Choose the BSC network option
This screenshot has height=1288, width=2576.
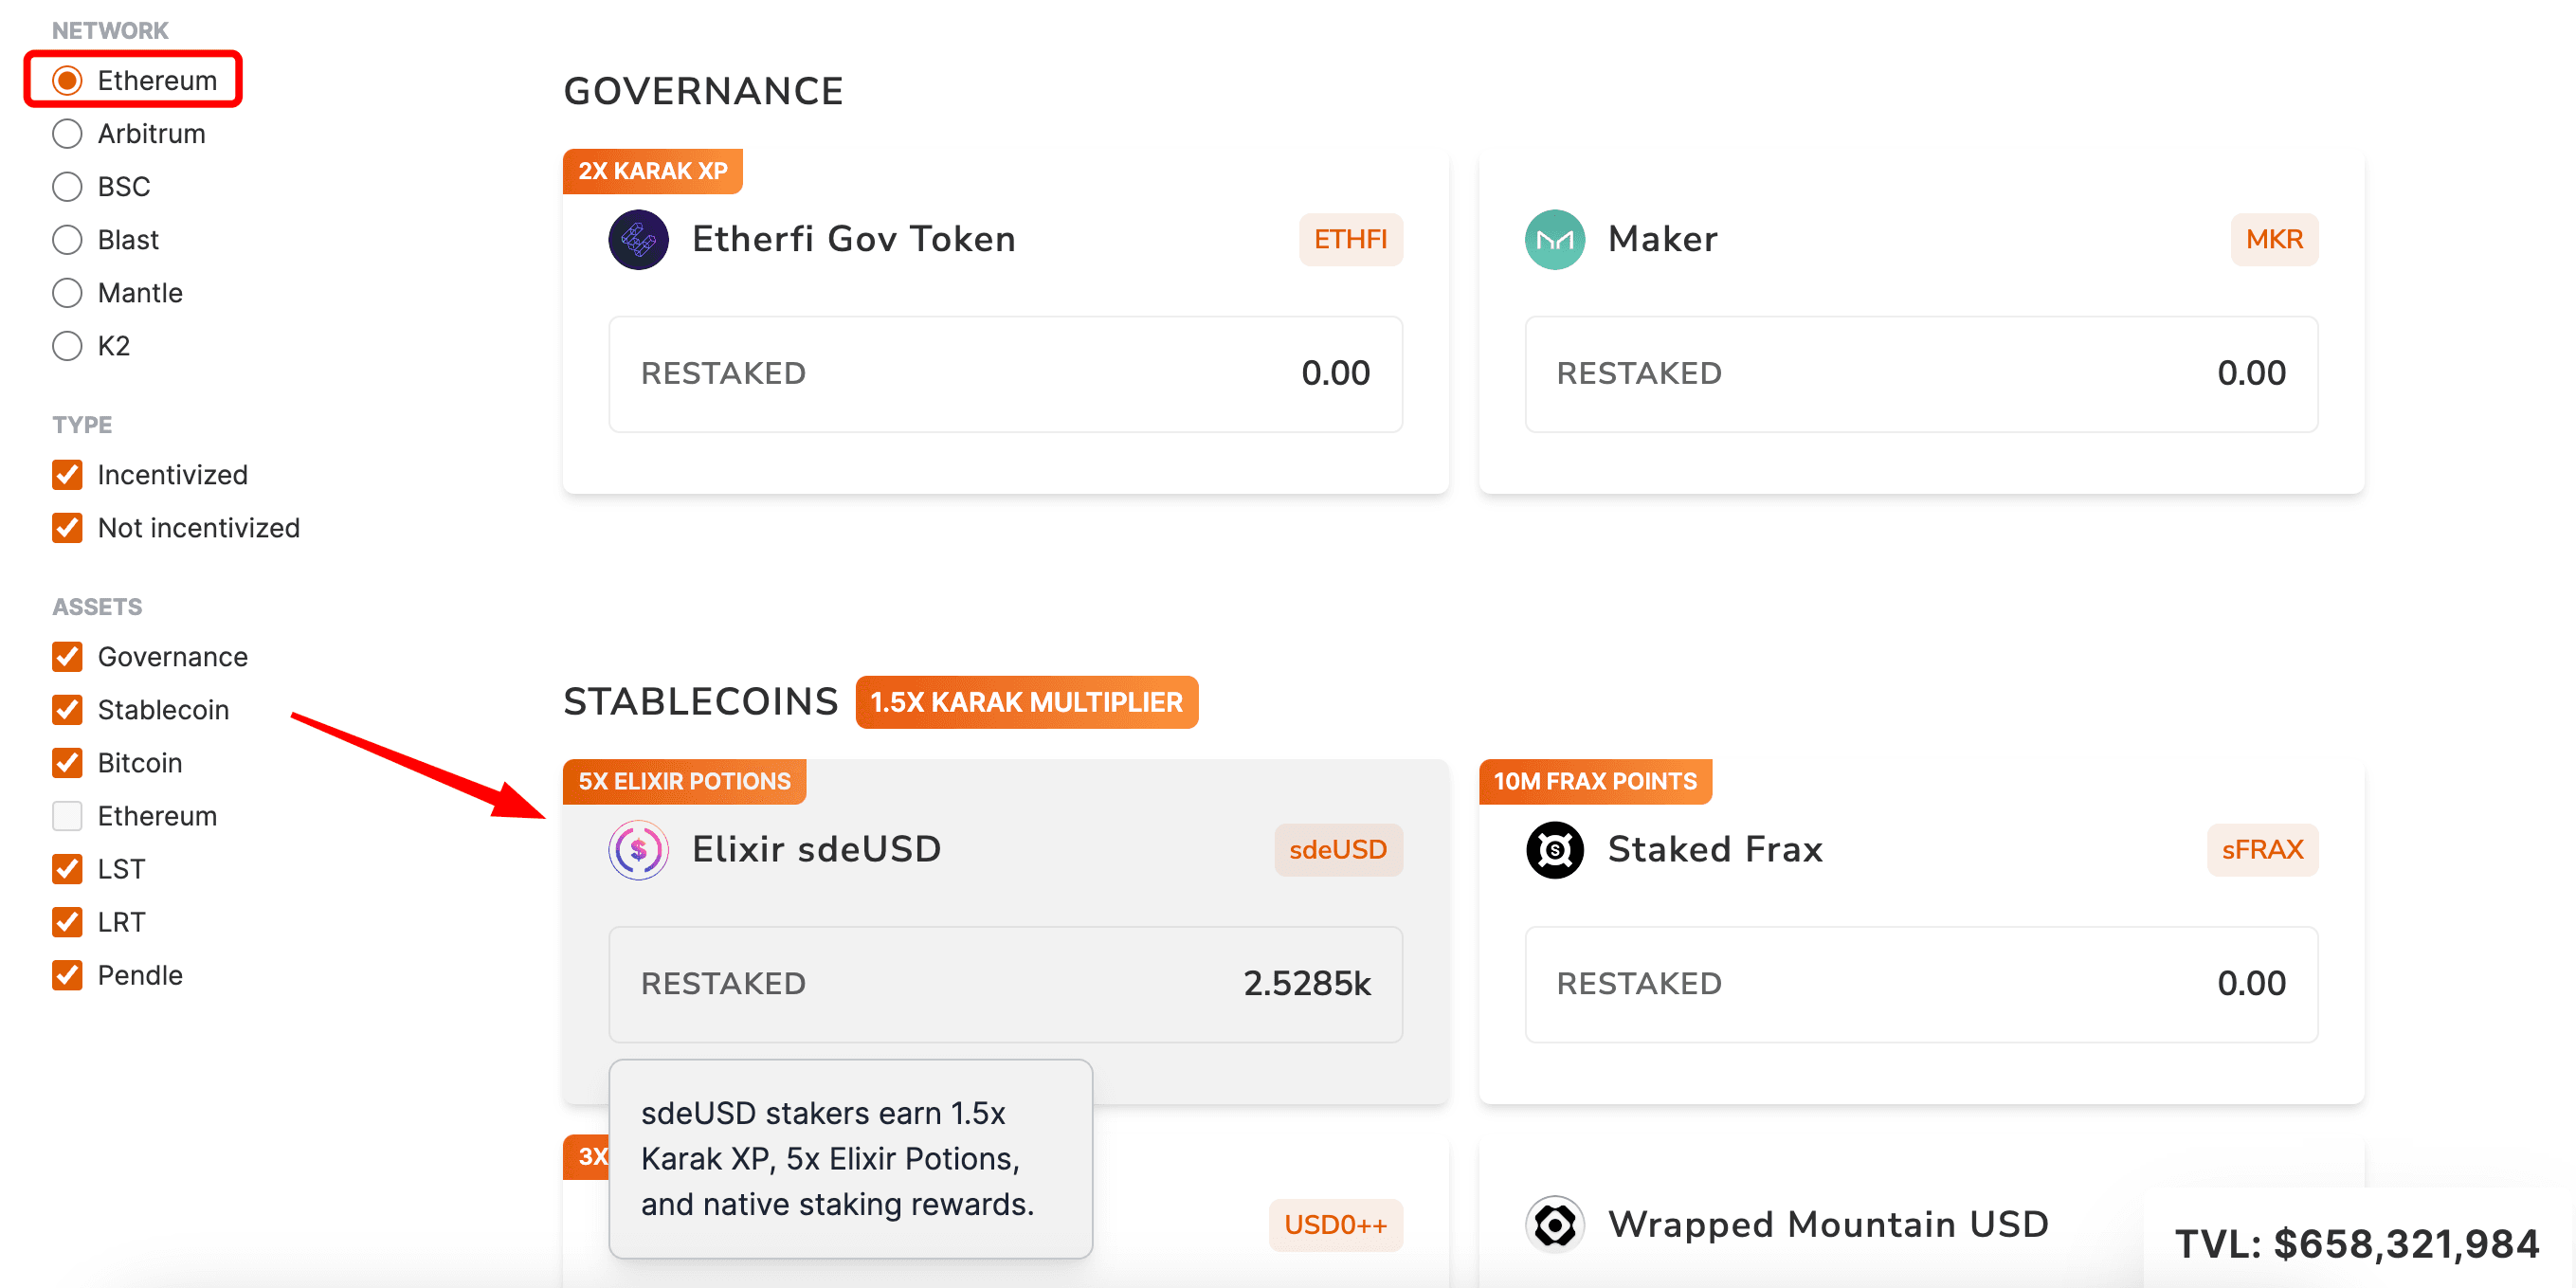(x=67, y=186)
